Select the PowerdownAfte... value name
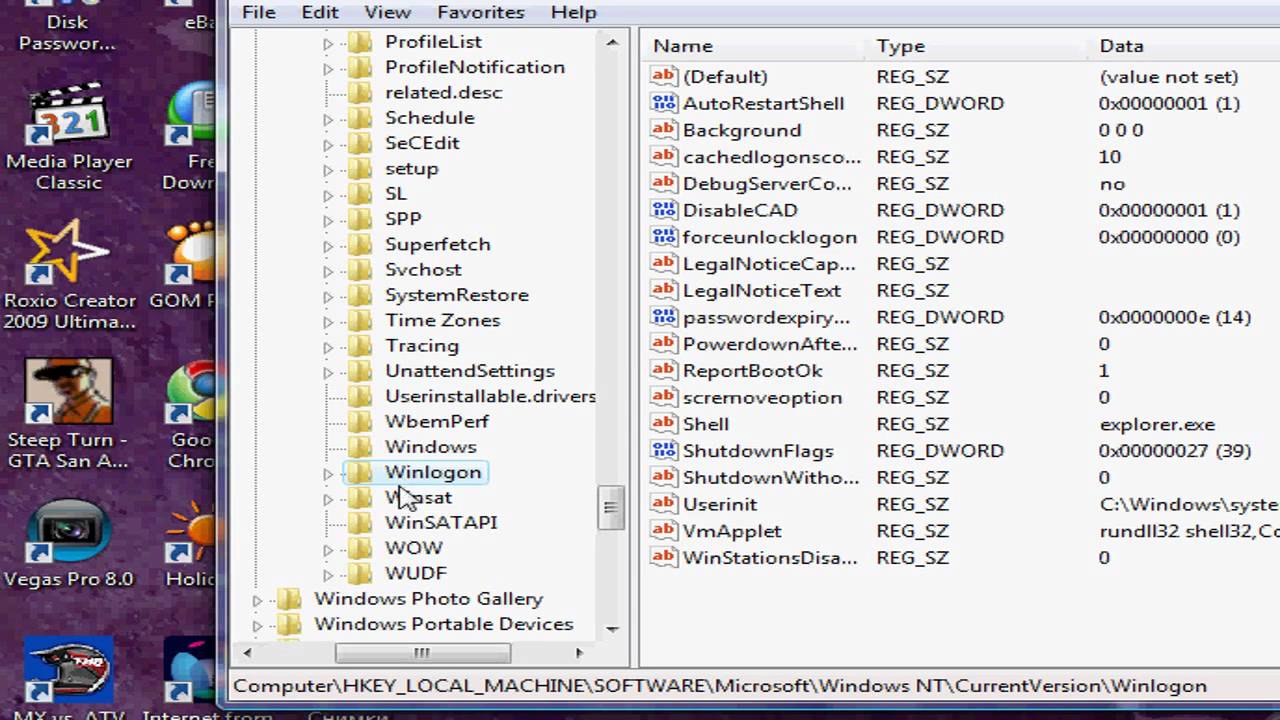 click(770, 344)
